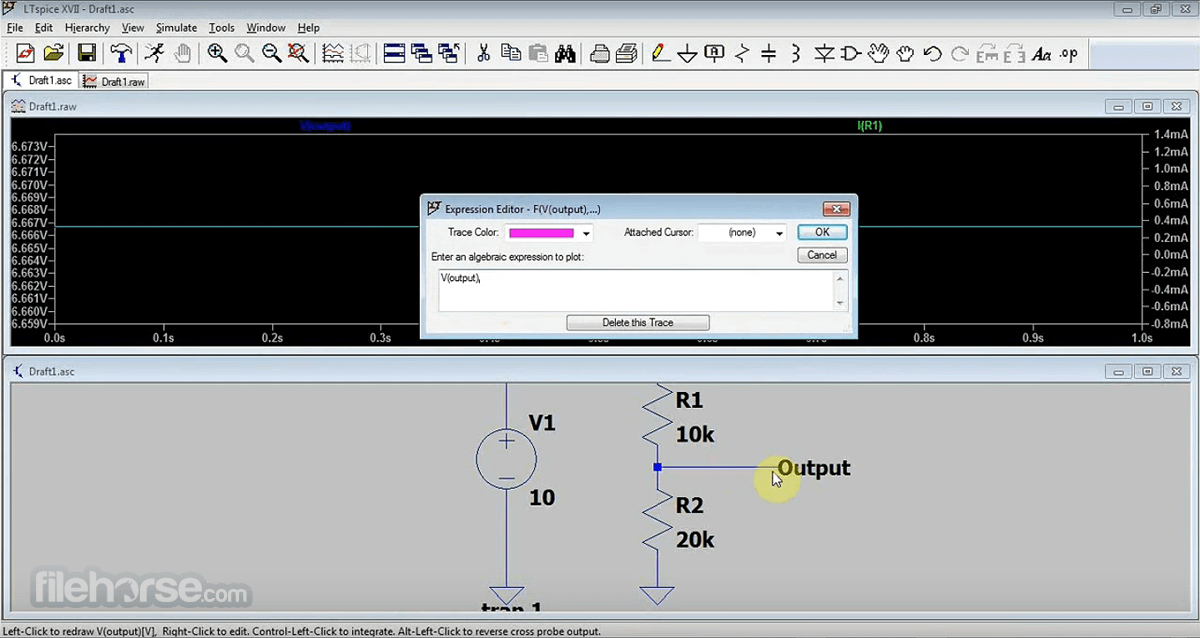
Task: Confirm Expression Editor with OK
Action: click(x=822, y=232)
